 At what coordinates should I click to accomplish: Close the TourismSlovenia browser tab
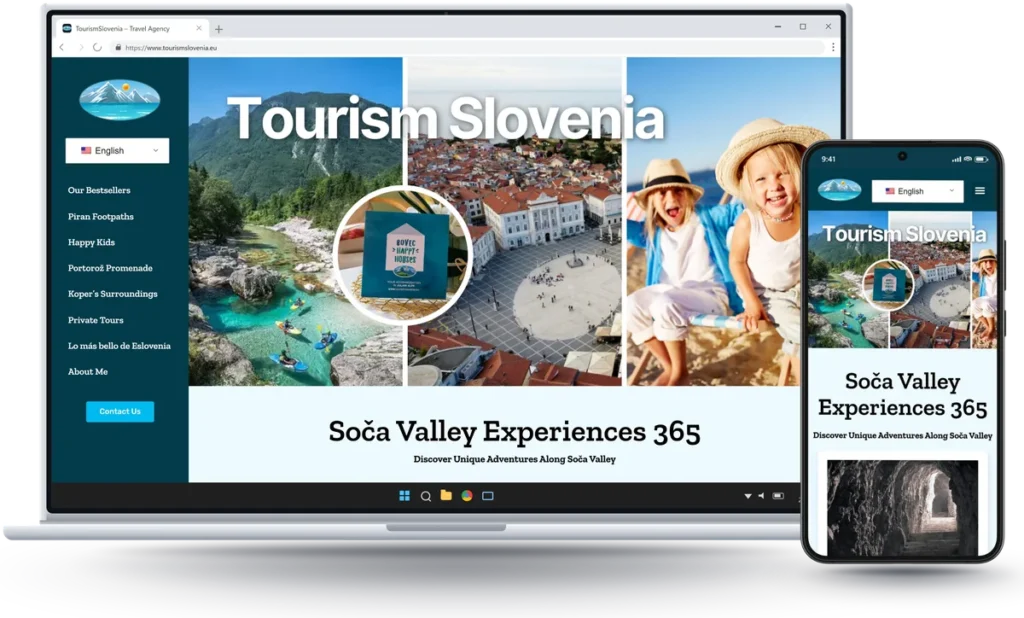point(199,28)
